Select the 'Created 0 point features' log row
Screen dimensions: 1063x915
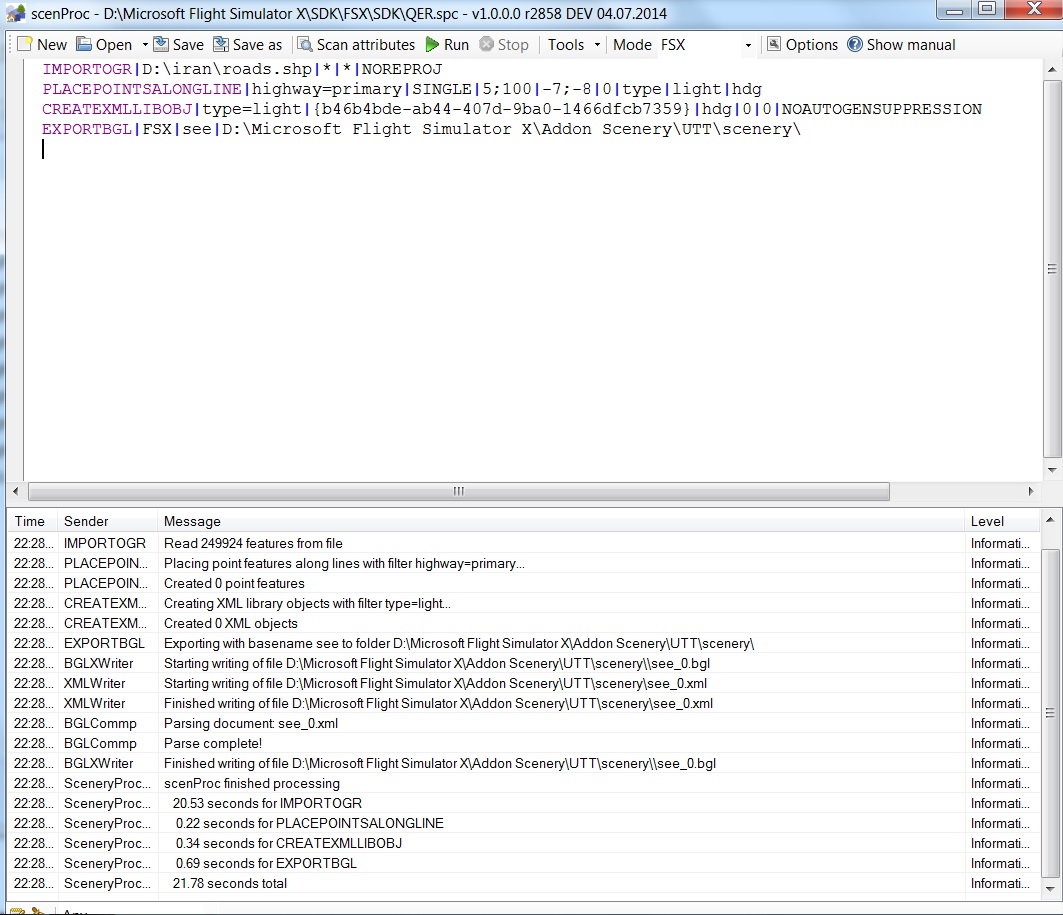[523, 583]
